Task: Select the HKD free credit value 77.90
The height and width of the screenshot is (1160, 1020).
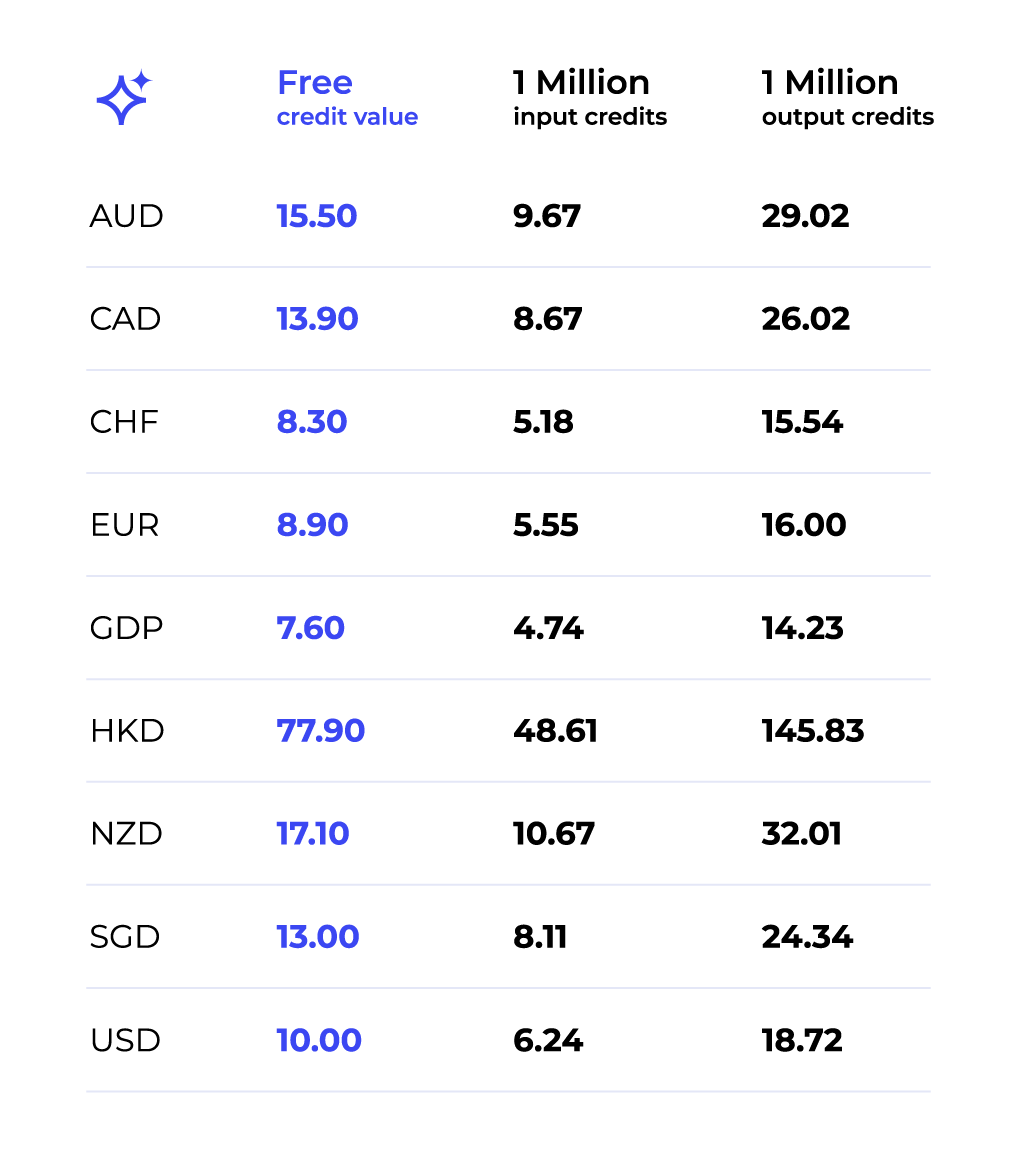Action: click(320, 731)
